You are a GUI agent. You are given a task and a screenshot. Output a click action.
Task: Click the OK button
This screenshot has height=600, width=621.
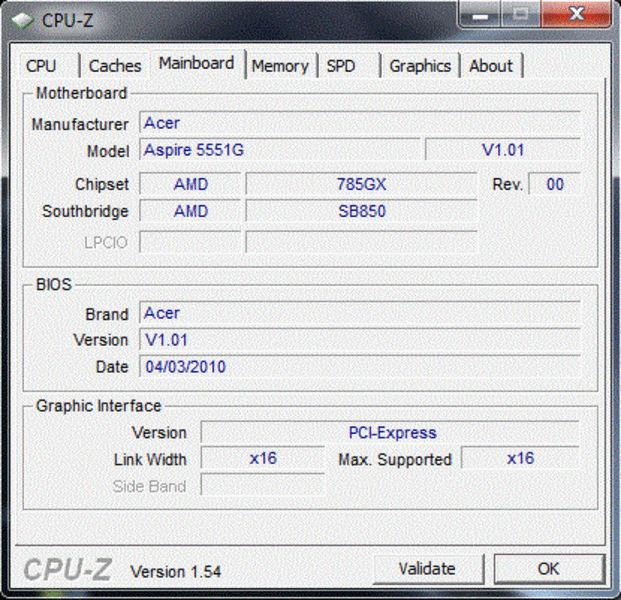tap(549, 569)
